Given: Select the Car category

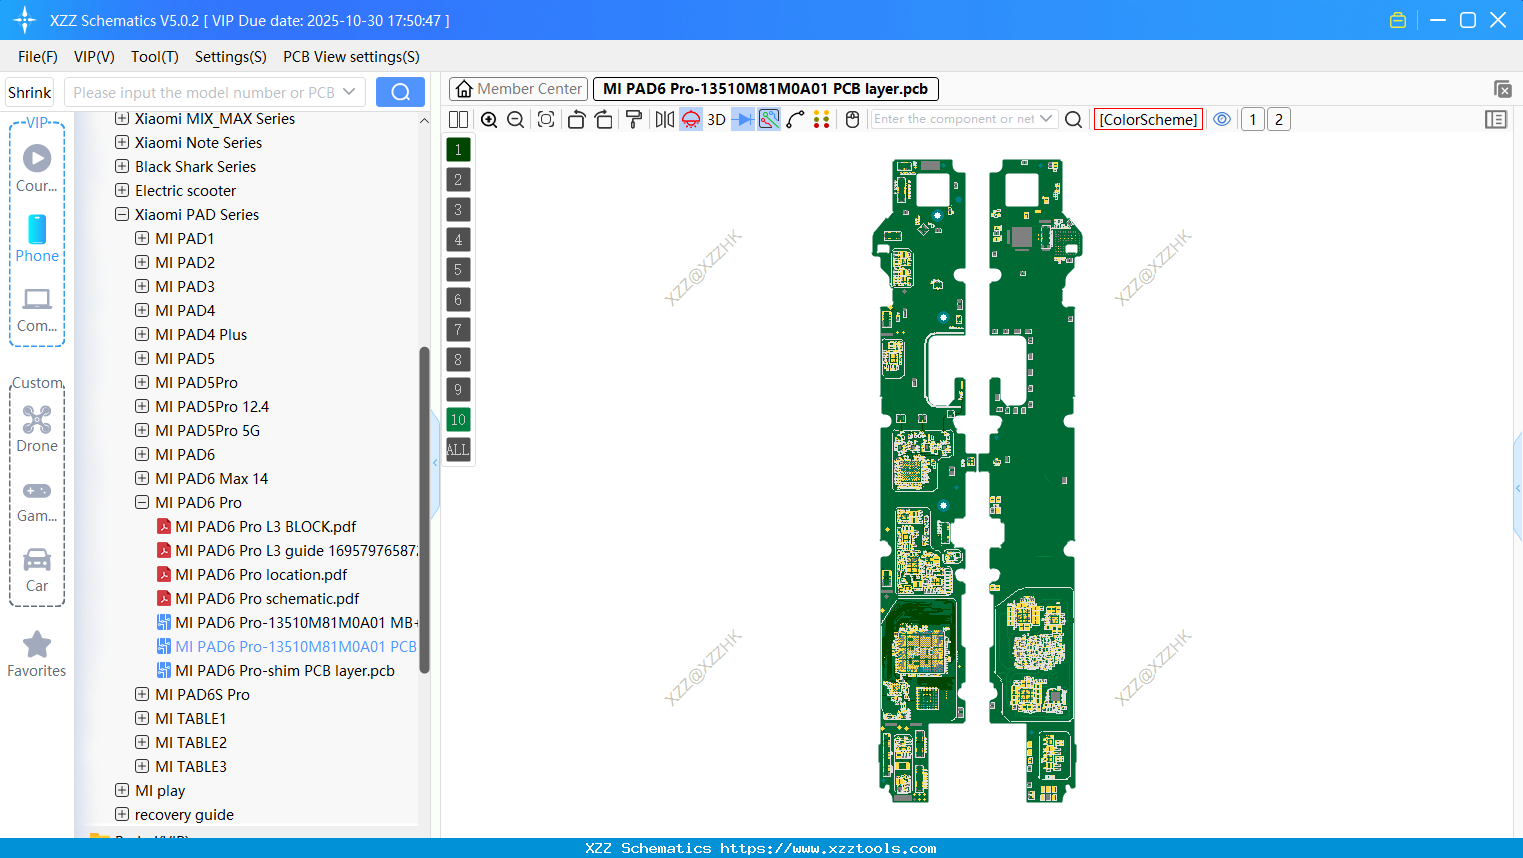Looking at the screenshot, I should 37,570.
